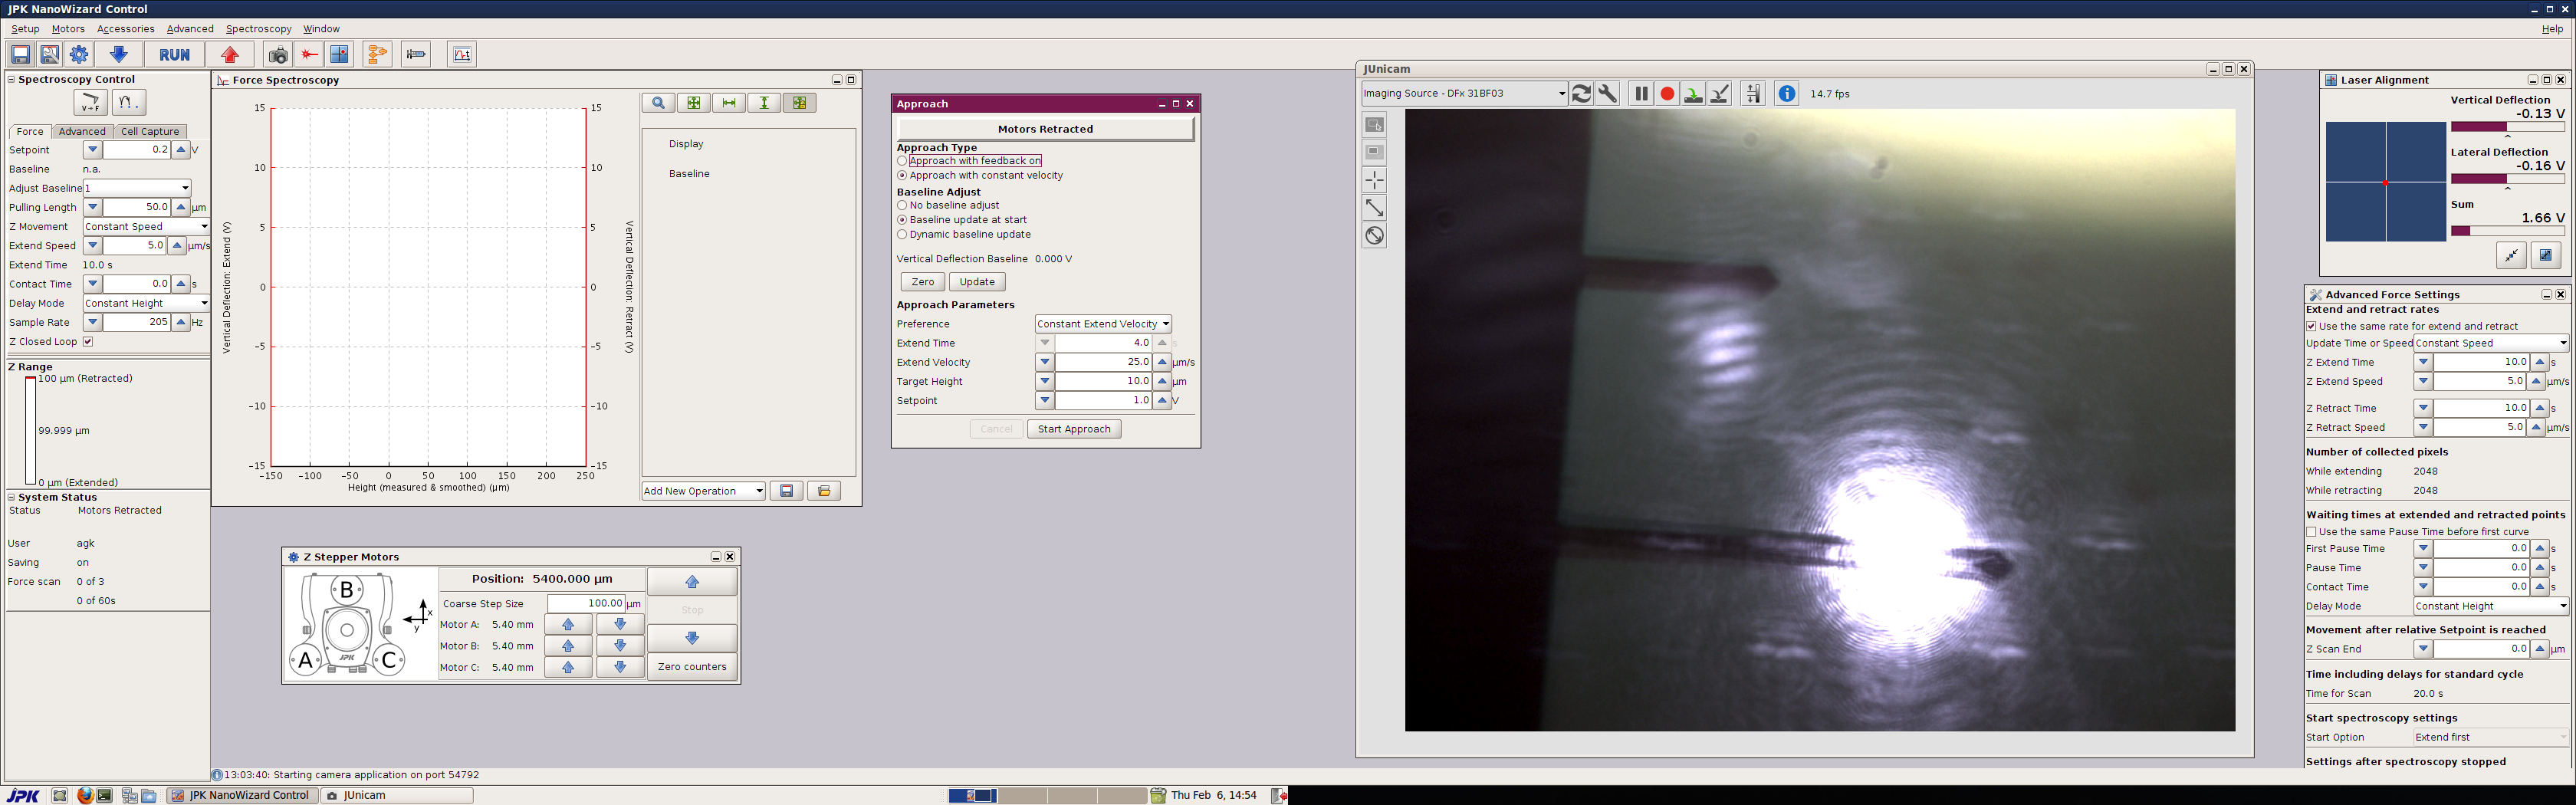Open the Imaging Source camera dropdown
Image resolution: width=2576 pixels, height=805 pixels.
point(1464,94)
